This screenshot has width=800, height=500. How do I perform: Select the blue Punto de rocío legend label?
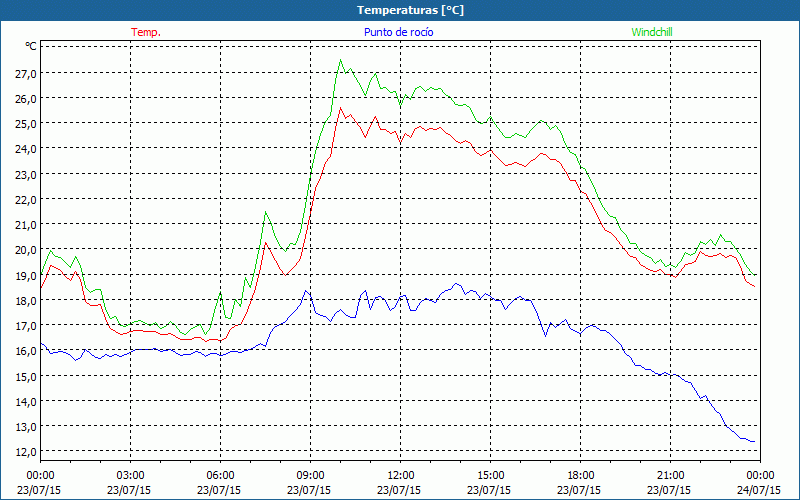click(398, 32)
